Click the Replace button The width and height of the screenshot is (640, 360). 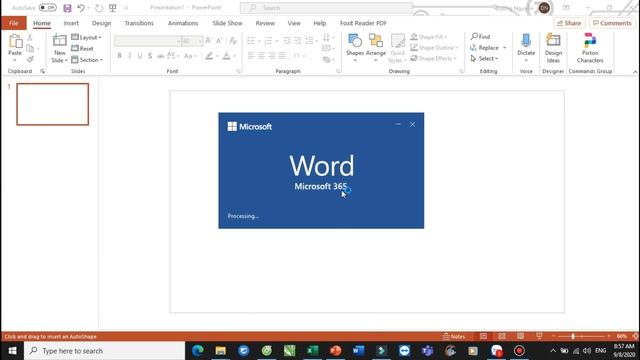tap(485, 48)
